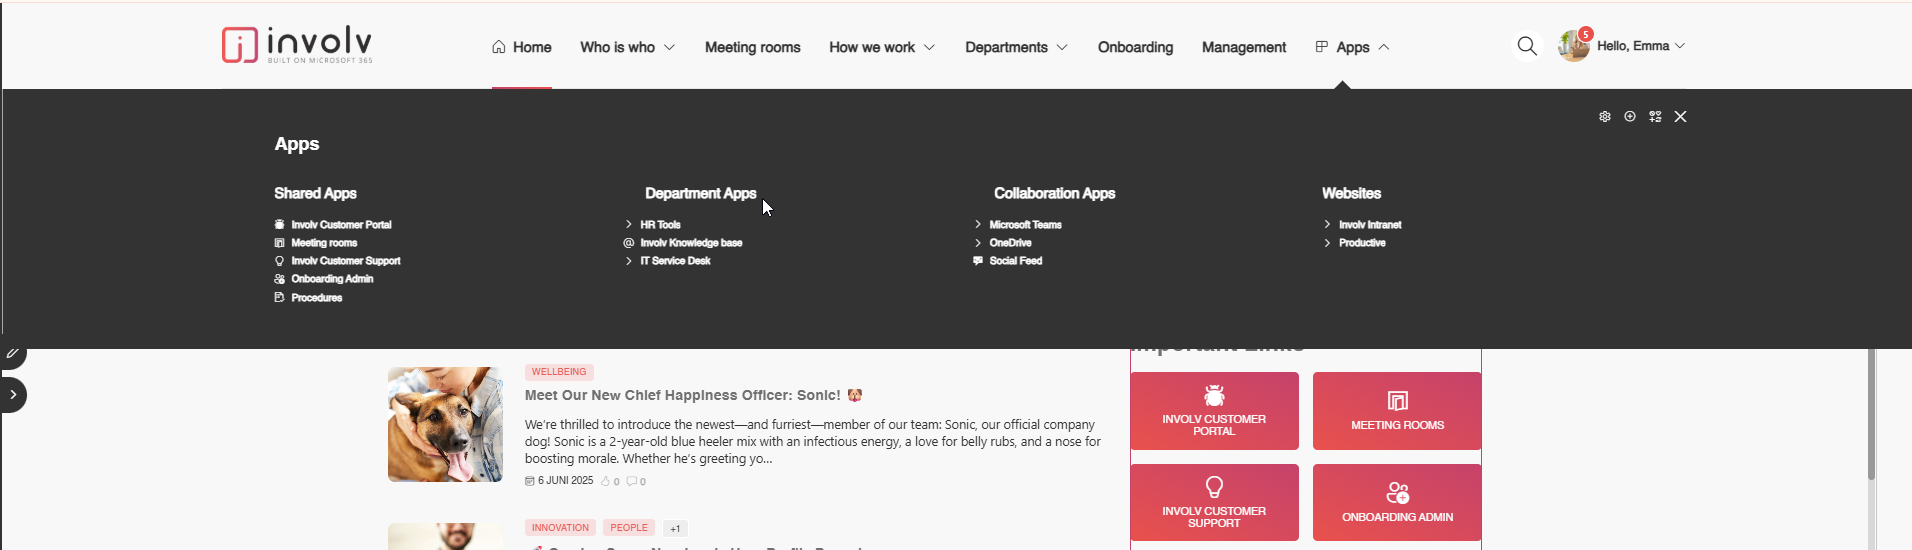Image resolution: width=1912 pixels, height=550 pixels.
Task: Expand the Who is who dropdown
Action: click(627, 47)
